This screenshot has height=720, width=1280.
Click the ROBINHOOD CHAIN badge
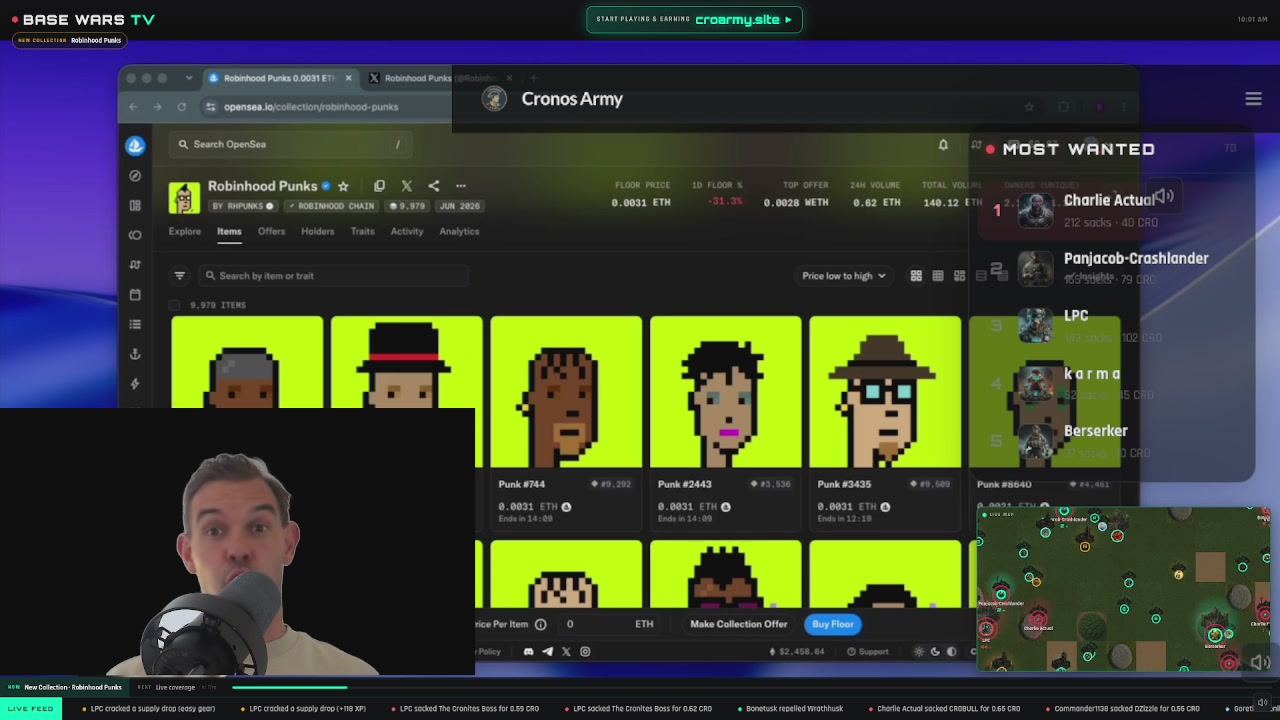pyautogui.click(x=329, y=206)
